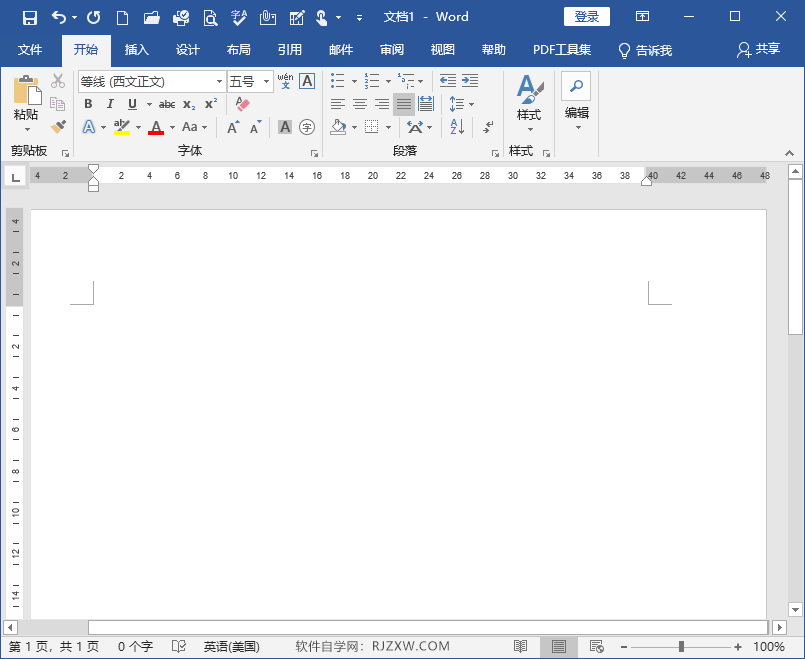Click the Sort A-Z icon
805x659 pixels.
click(x=457, y=127)
